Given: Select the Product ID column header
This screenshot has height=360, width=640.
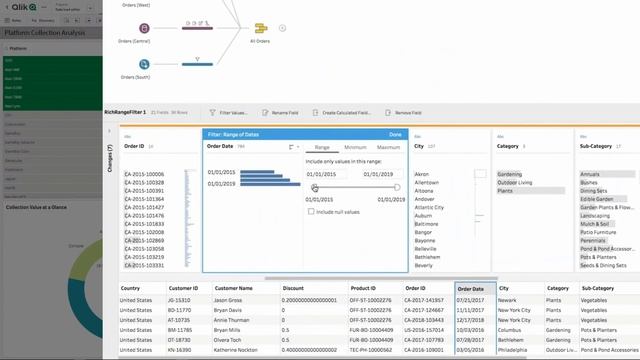Looking at the screenshot, I should point(375,288).
